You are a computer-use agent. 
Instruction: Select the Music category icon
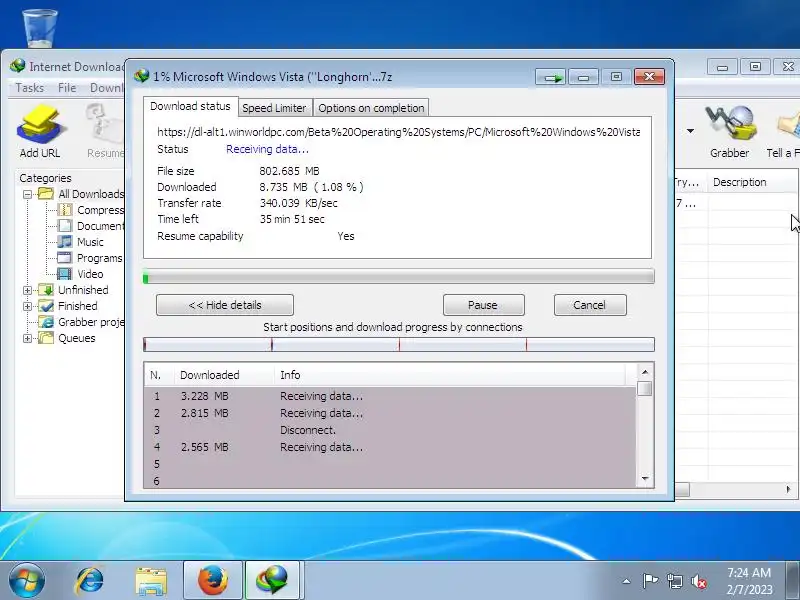(x=64, y=241)
